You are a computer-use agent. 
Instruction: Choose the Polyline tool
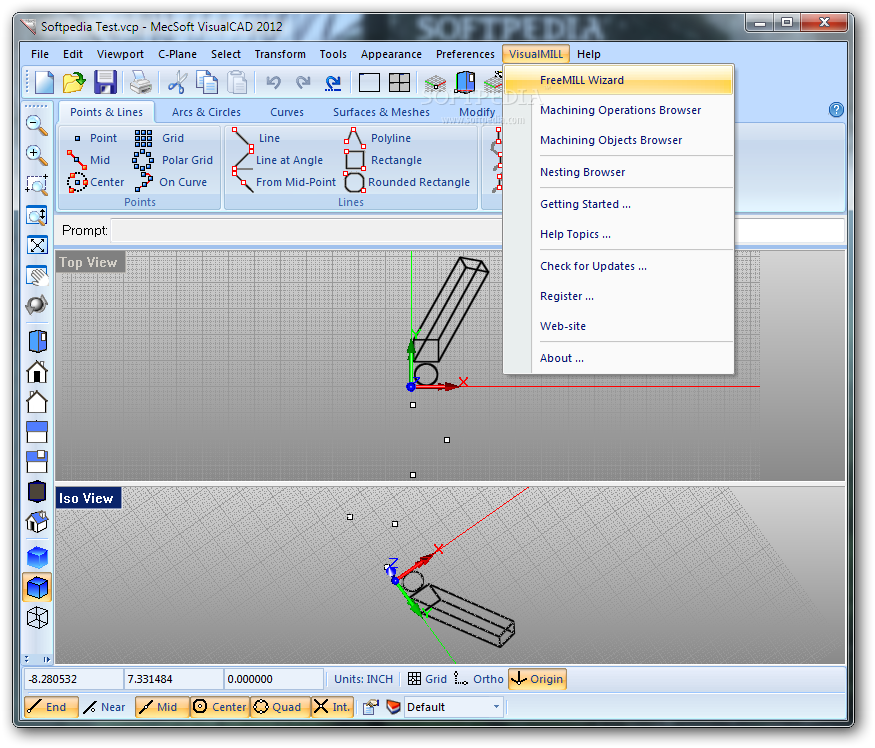[x=377, y=138]
